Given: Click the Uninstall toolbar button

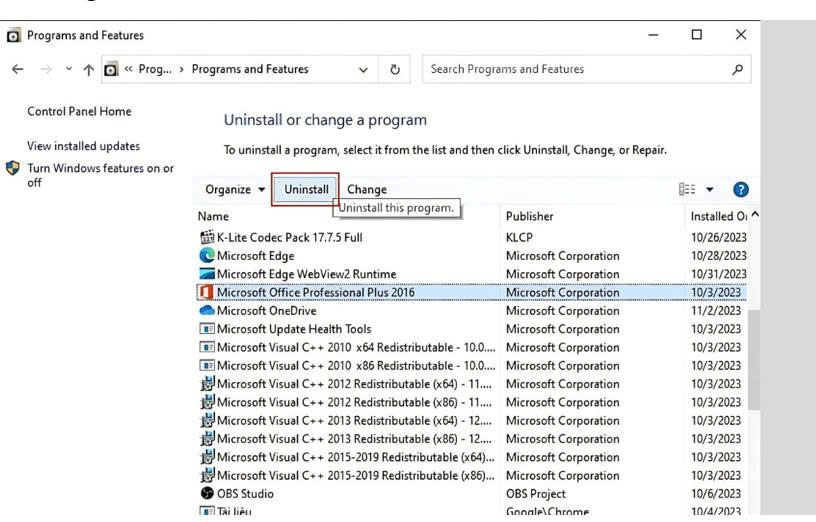Looking at the screenshot, I should point(306,189).
